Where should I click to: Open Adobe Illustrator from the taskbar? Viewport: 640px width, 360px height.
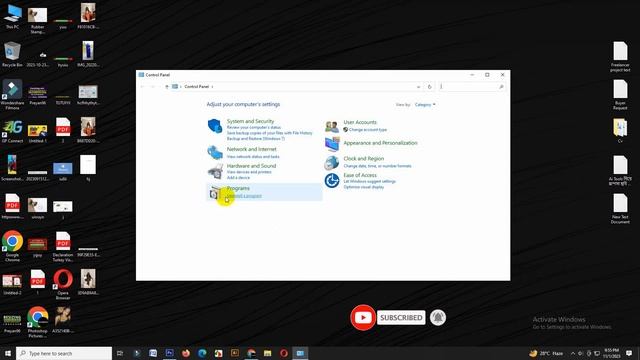click(x=235, y=353)
